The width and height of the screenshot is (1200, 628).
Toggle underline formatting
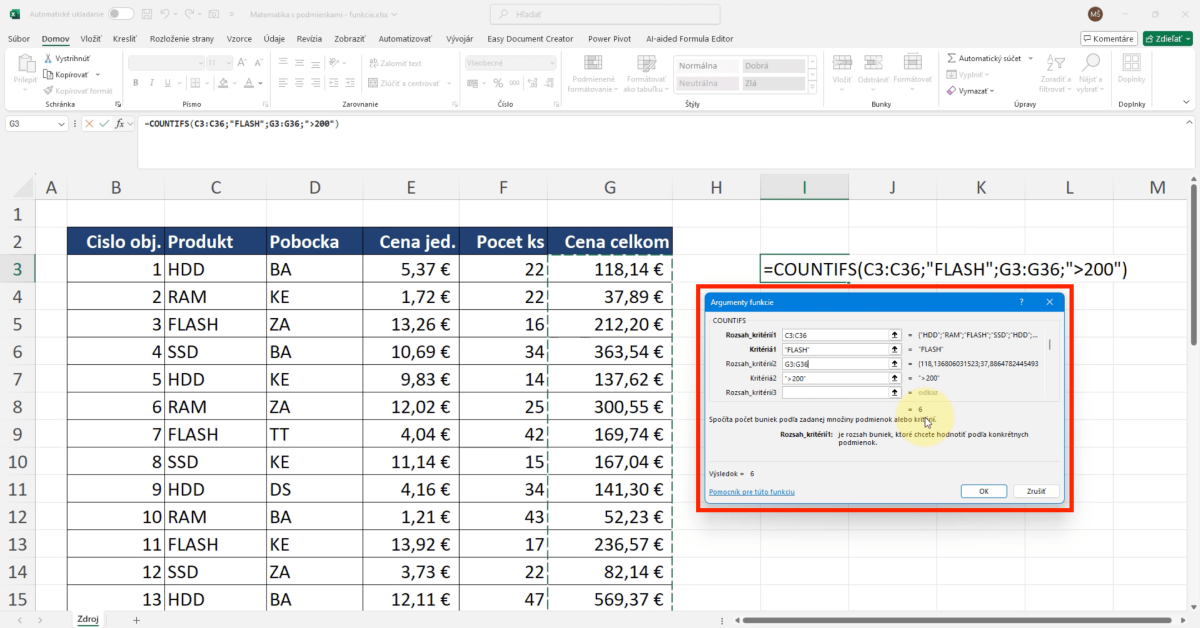167,83
